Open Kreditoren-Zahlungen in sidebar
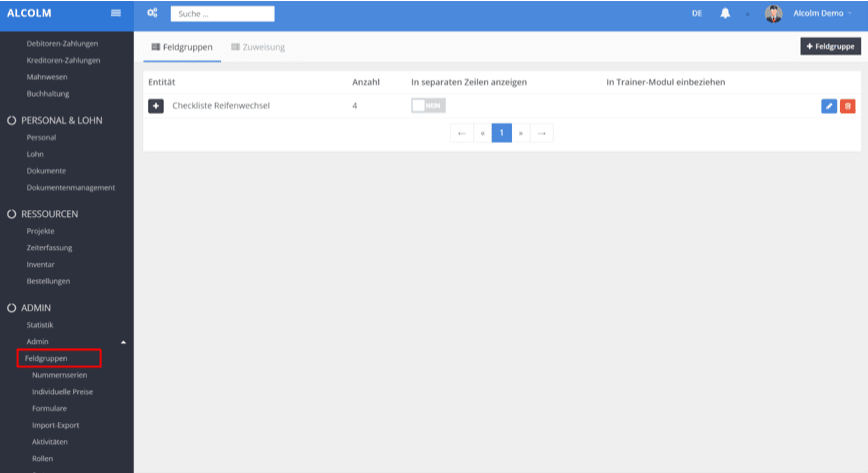The image size is (868, 473). (63, 60)
